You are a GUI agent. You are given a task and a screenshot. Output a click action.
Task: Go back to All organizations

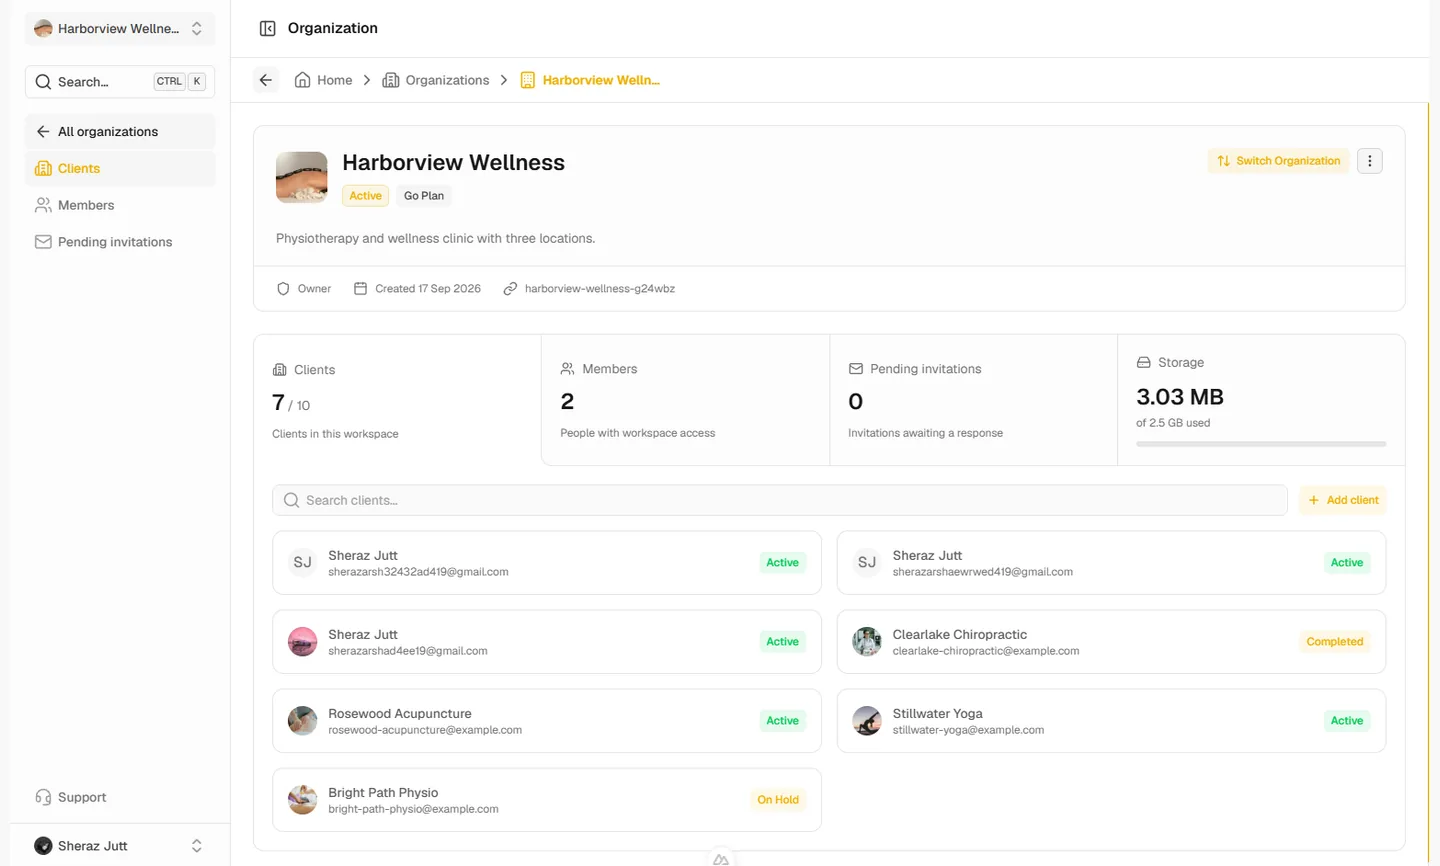tap(120, 131)
